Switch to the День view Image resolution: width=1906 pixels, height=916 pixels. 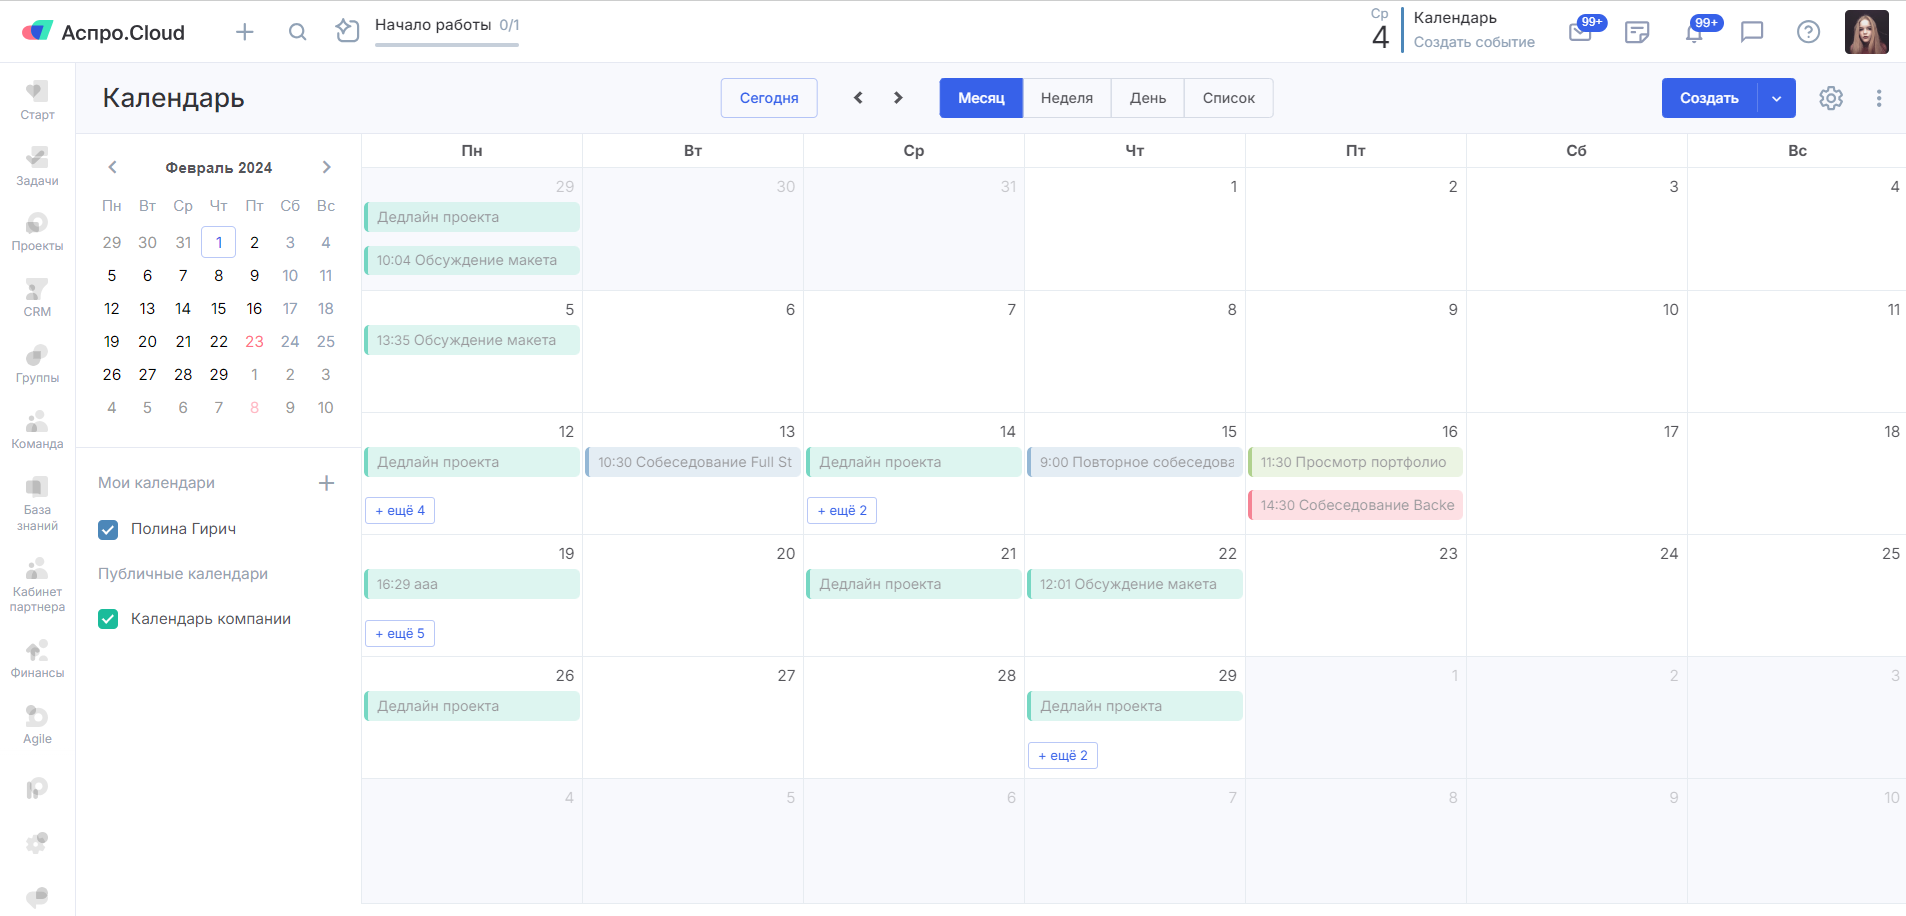coord(1148,98)
